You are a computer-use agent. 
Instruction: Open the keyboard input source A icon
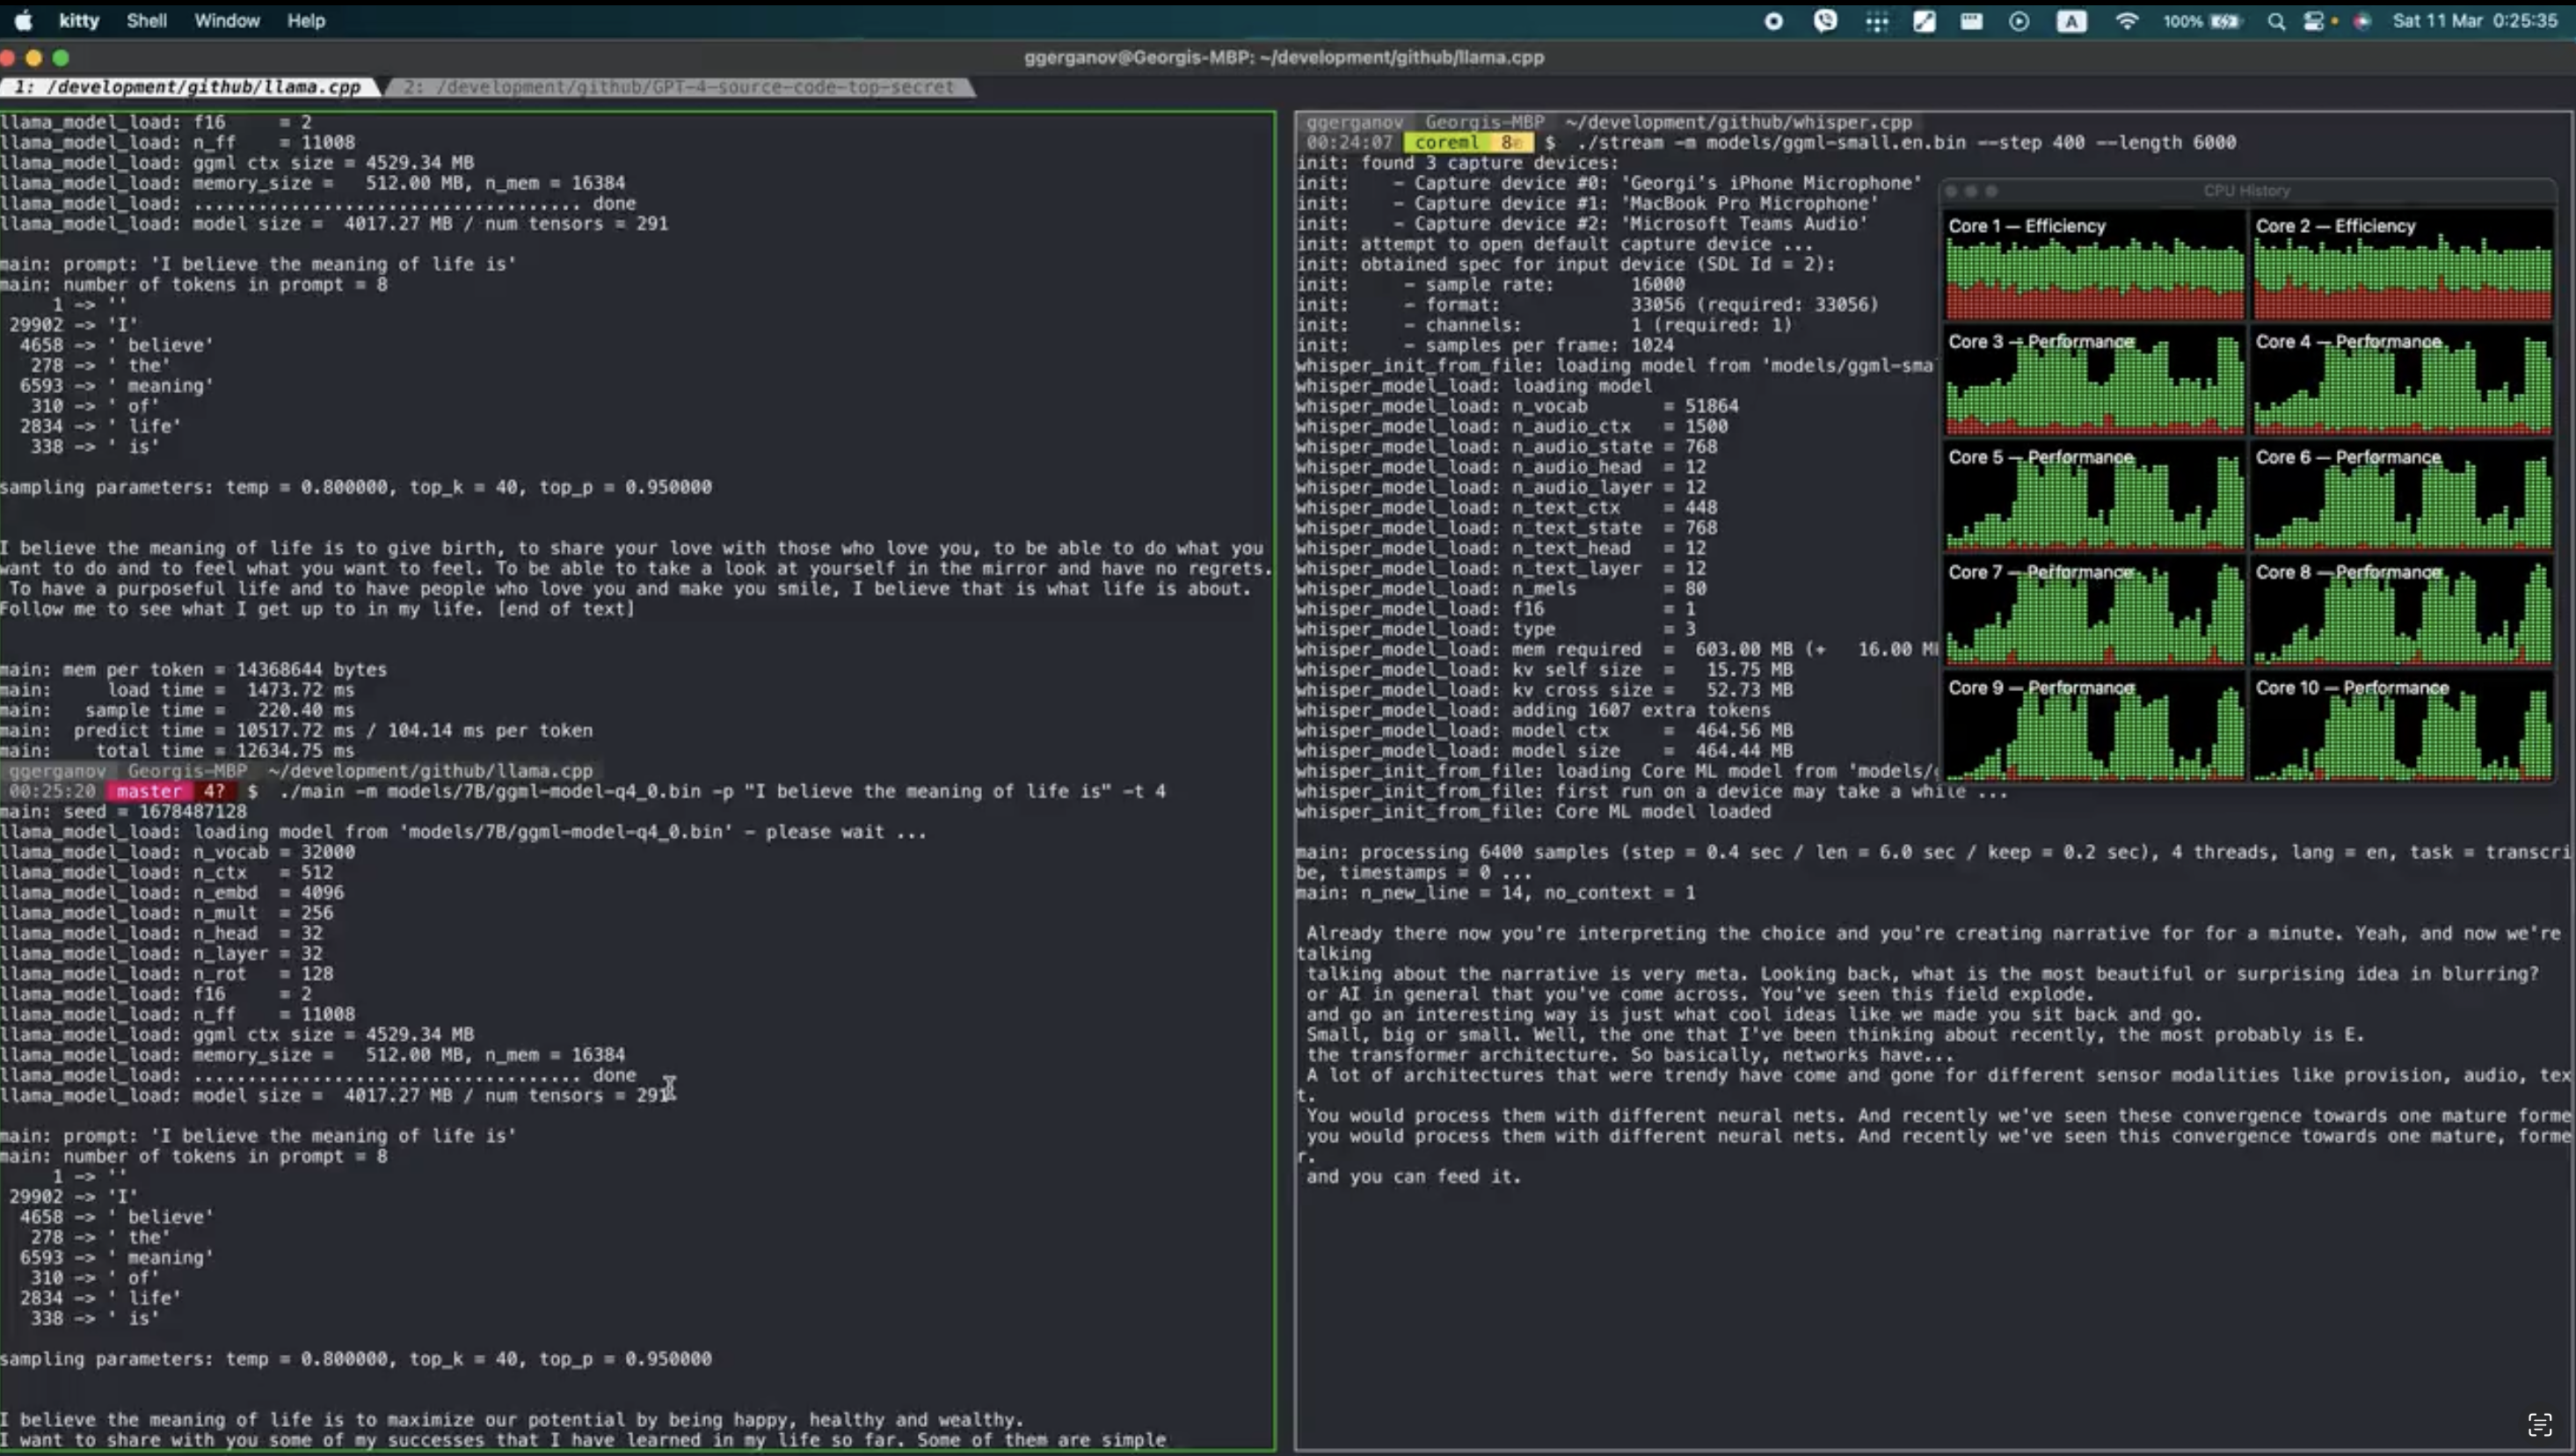(x=2071, y=21)
